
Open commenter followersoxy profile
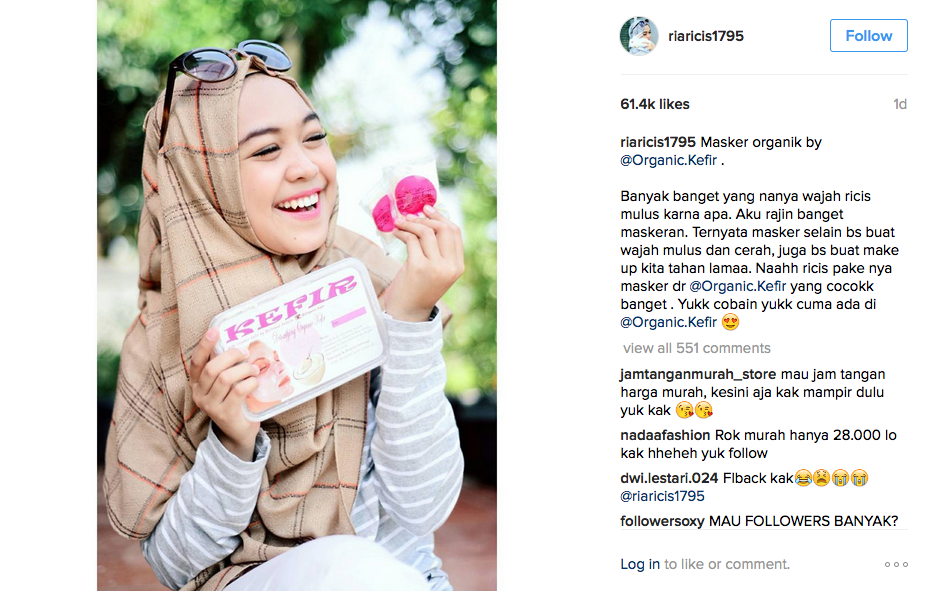pyautogui.click(x=662, y=521)
